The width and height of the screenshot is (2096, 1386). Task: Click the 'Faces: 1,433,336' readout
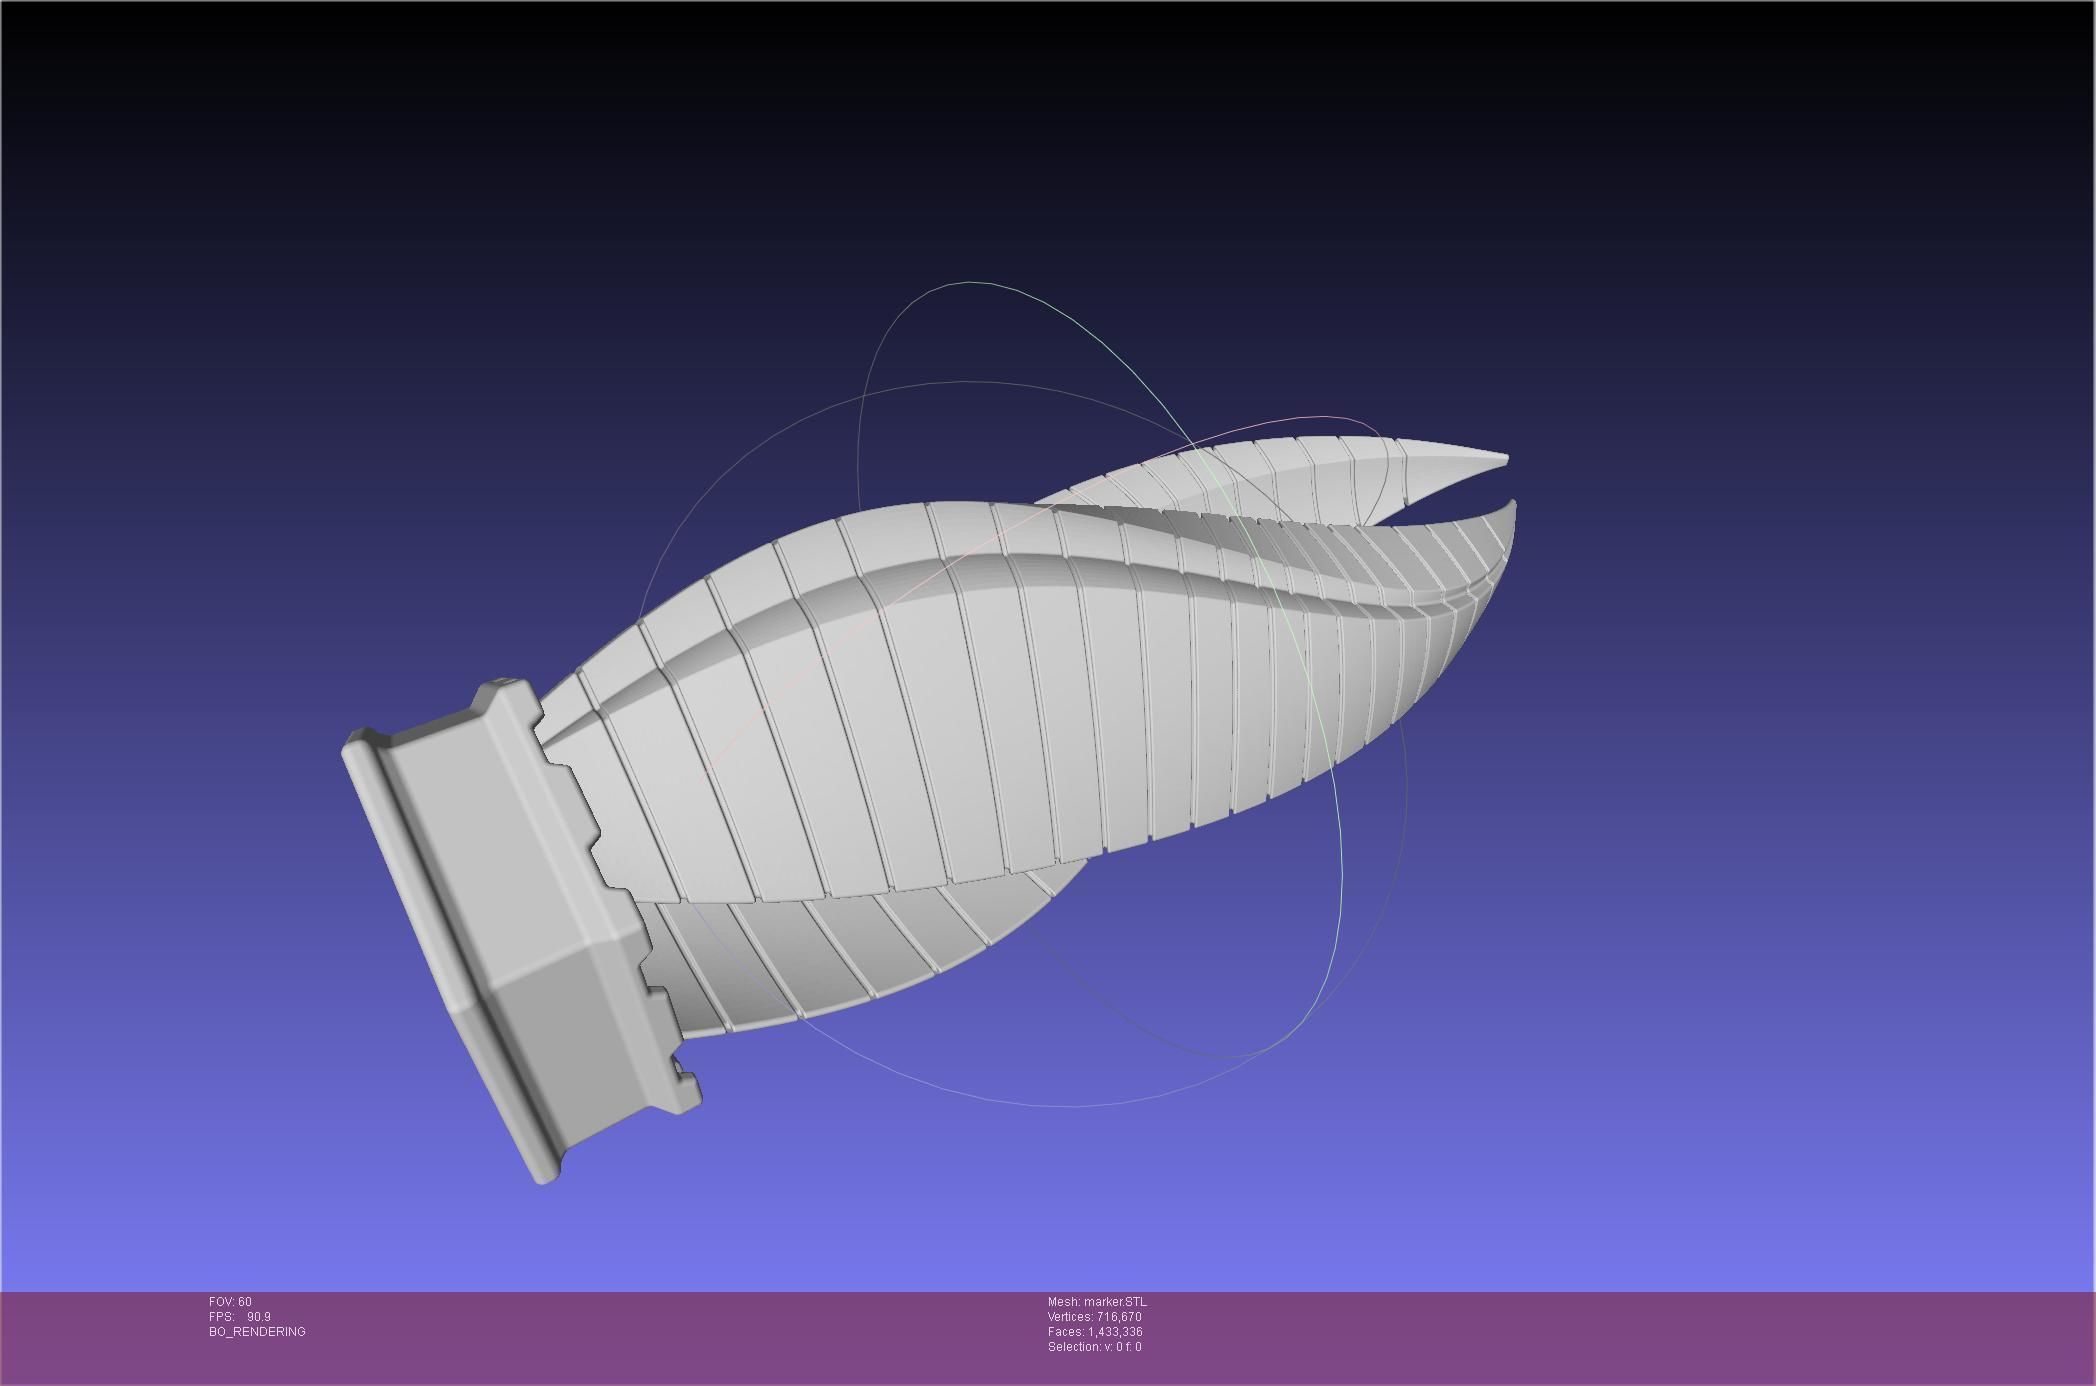click(x=1095, y=1332)
